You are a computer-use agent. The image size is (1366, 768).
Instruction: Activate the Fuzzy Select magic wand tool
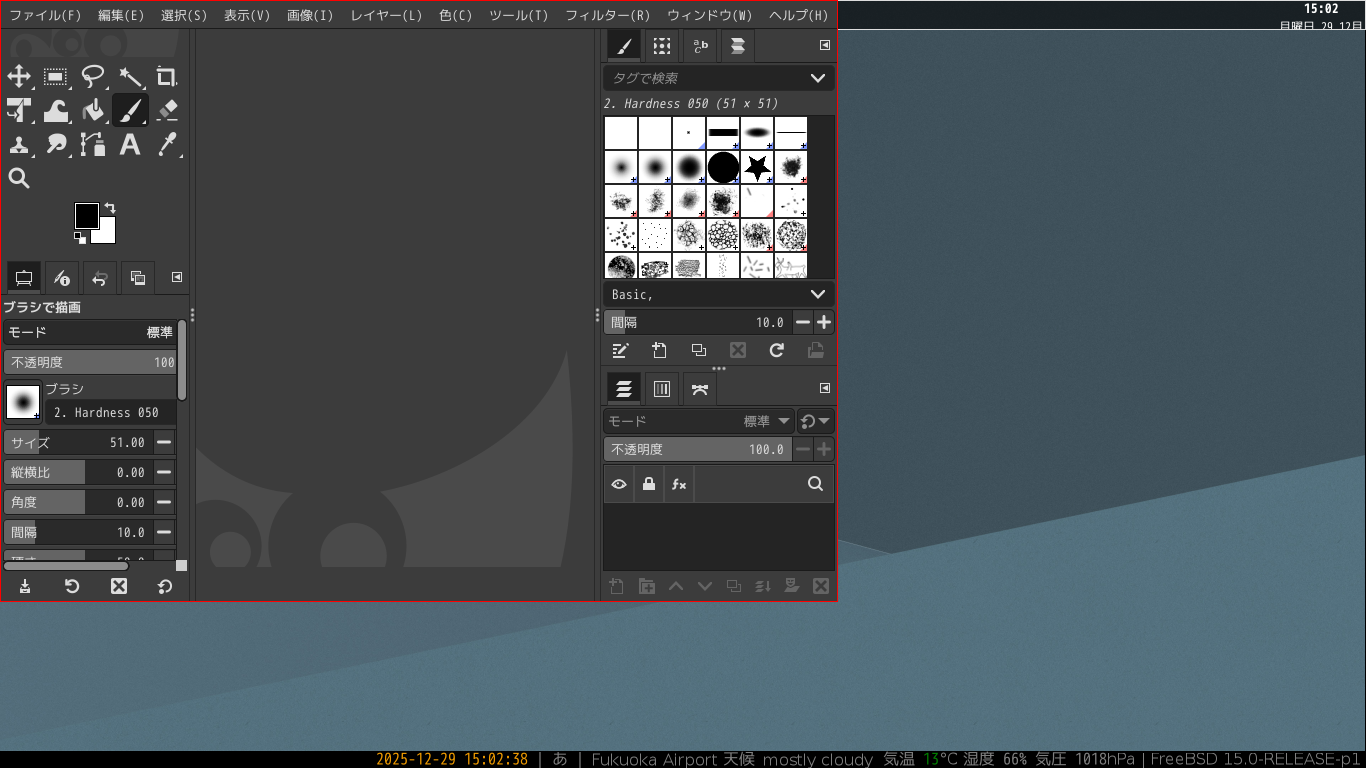point(128,77)
